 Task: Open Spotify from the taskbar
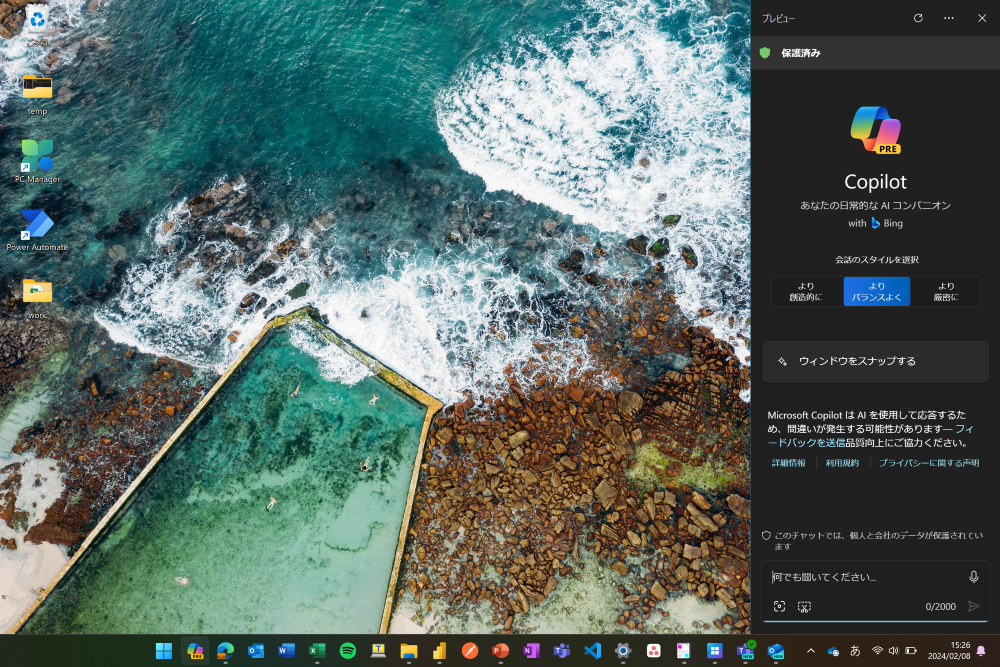pyautogui.click(x=348, y=651)
